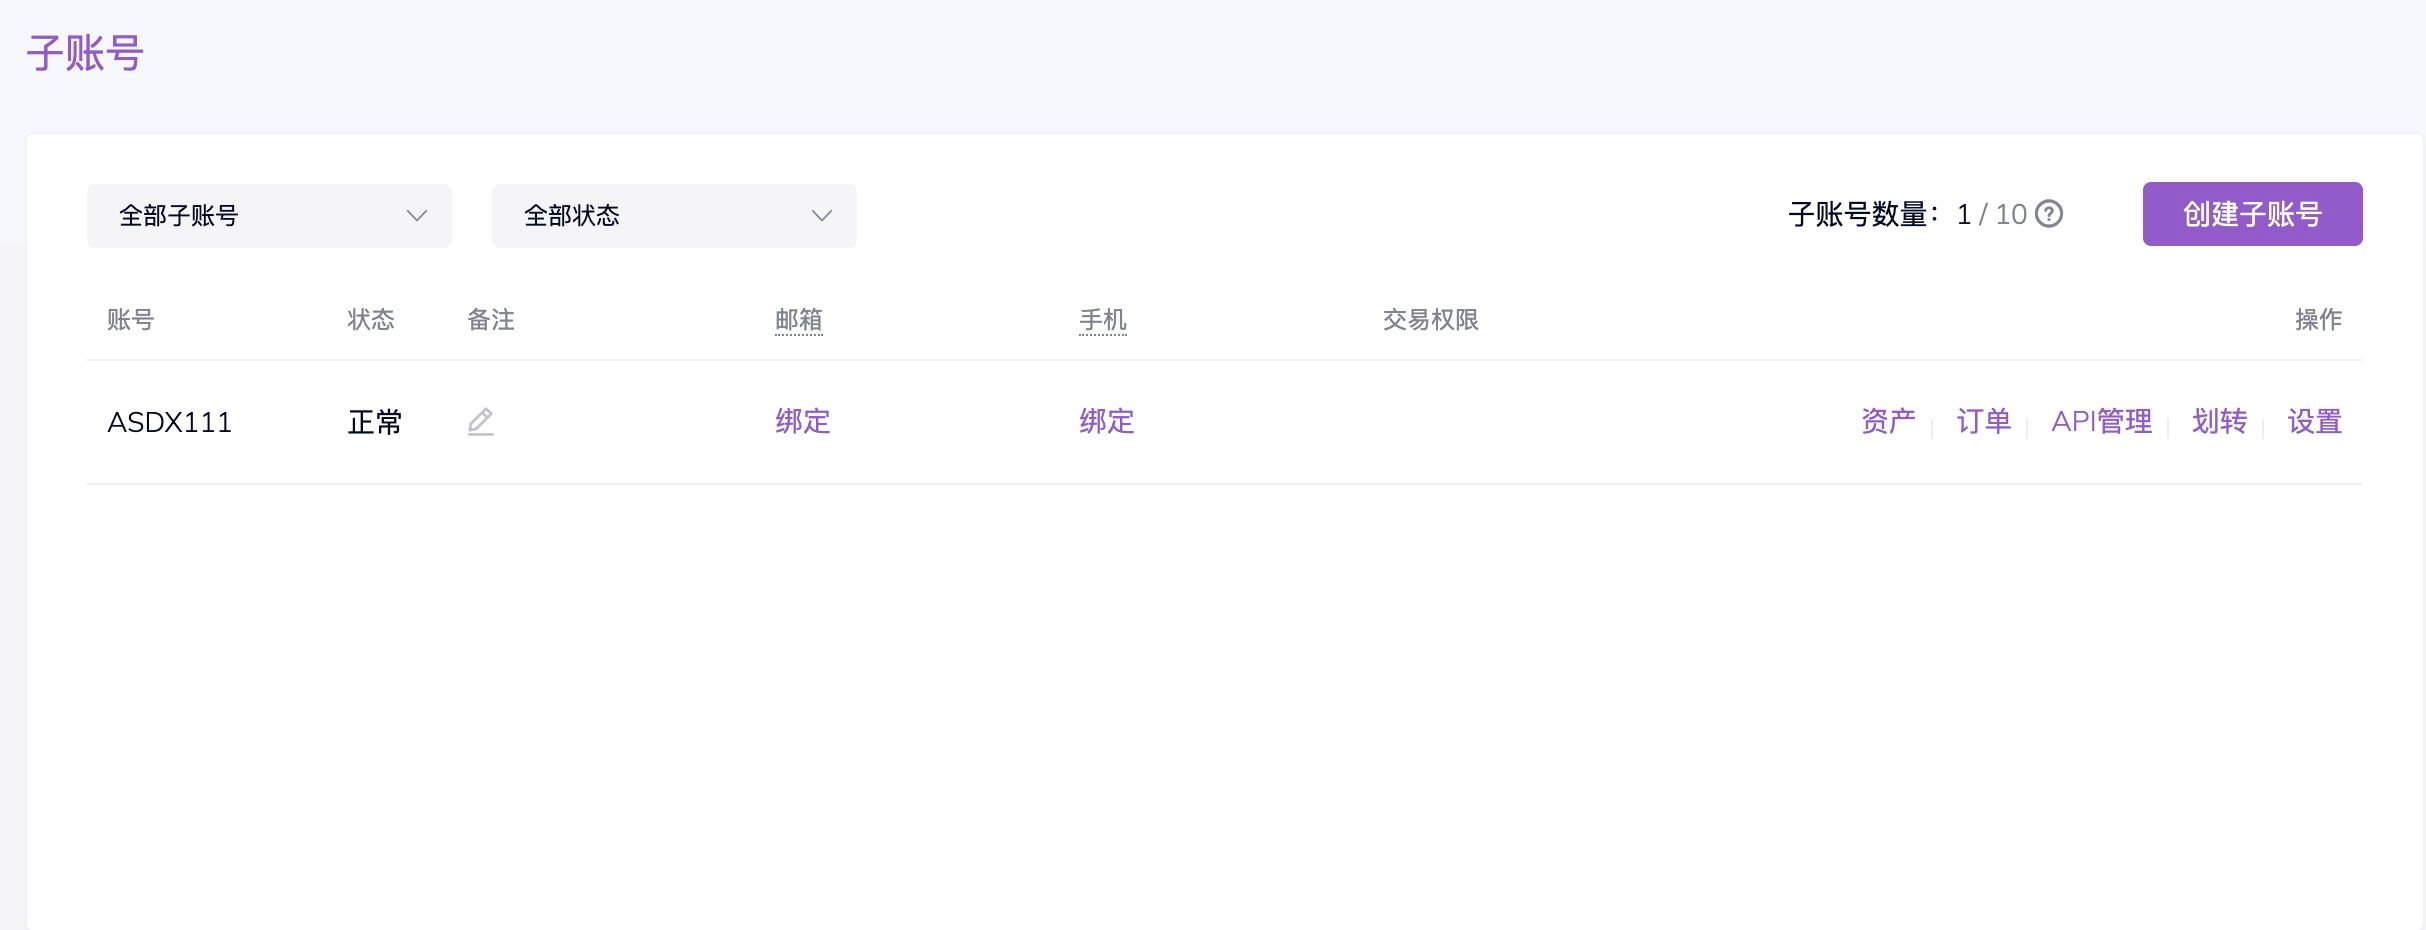Viewport: 2426px width, 930px height.
Task: Click the 子账号数量 1 / 10 counter
Action: [x=1906, y=215]
